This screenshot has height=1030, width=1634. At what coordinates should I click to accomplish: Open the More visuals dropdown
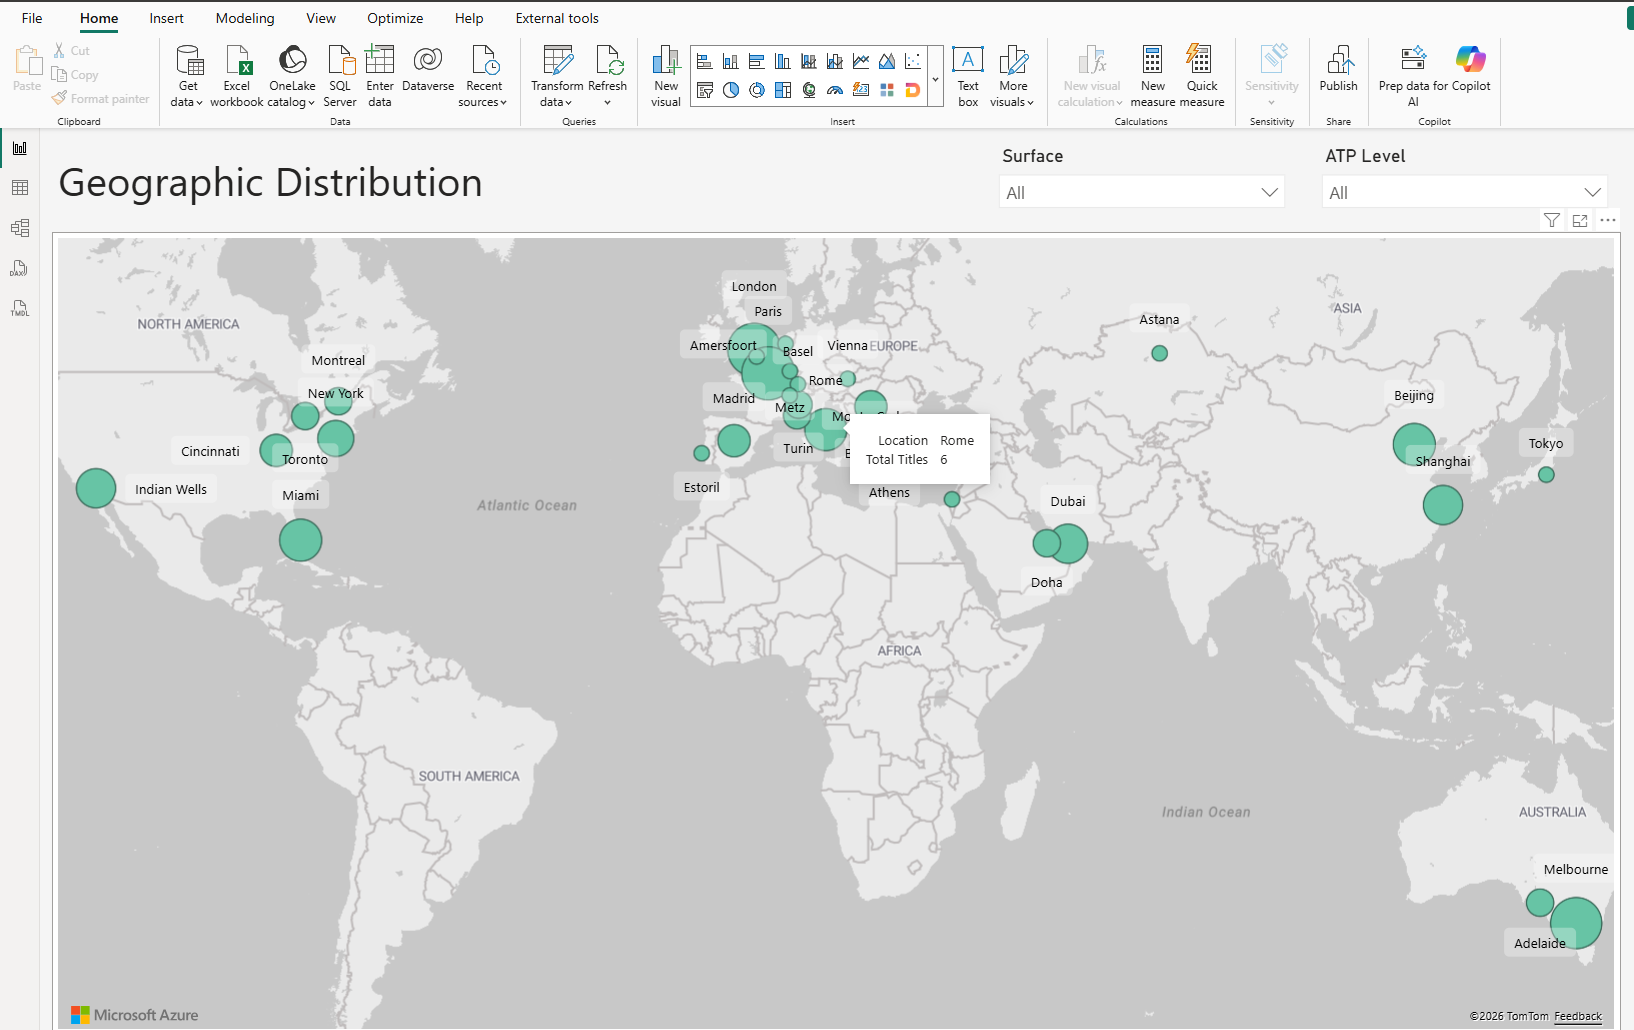pyautogui.click(x=1013, y=76)
